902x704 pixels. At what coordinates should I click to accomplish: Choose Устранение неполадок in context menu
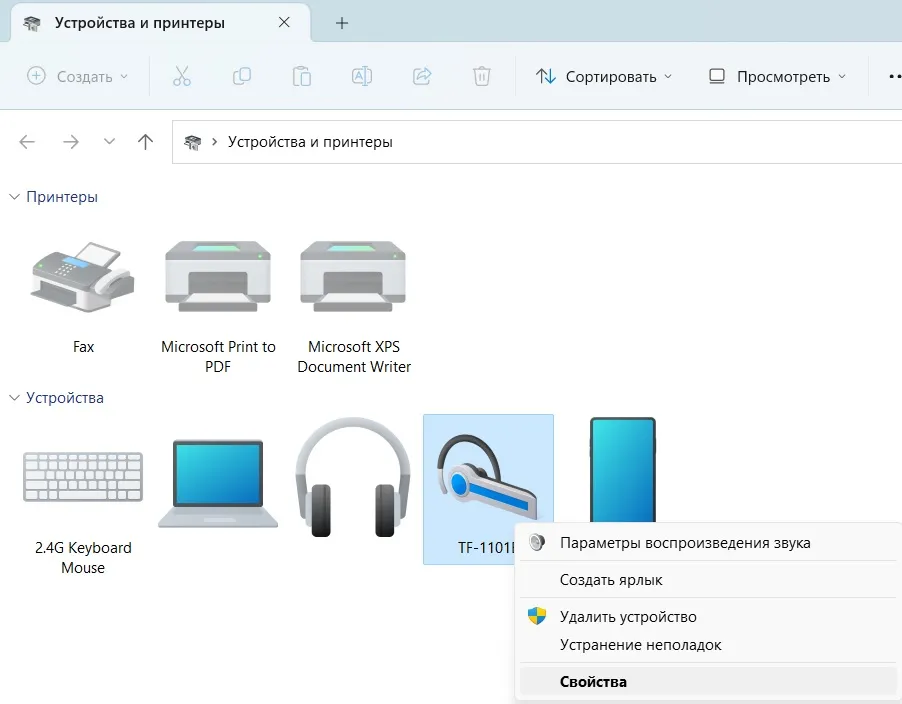click(x=709, y=645)
